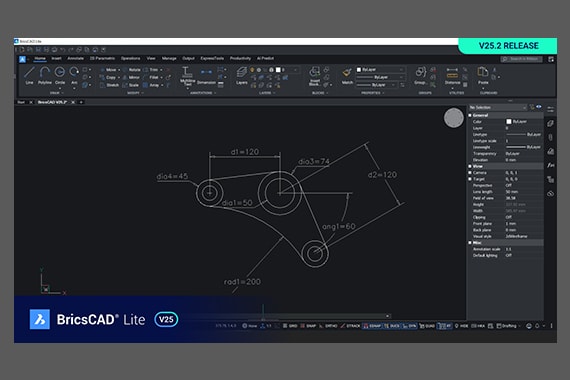Use the Match properties tool

[347, 76]
